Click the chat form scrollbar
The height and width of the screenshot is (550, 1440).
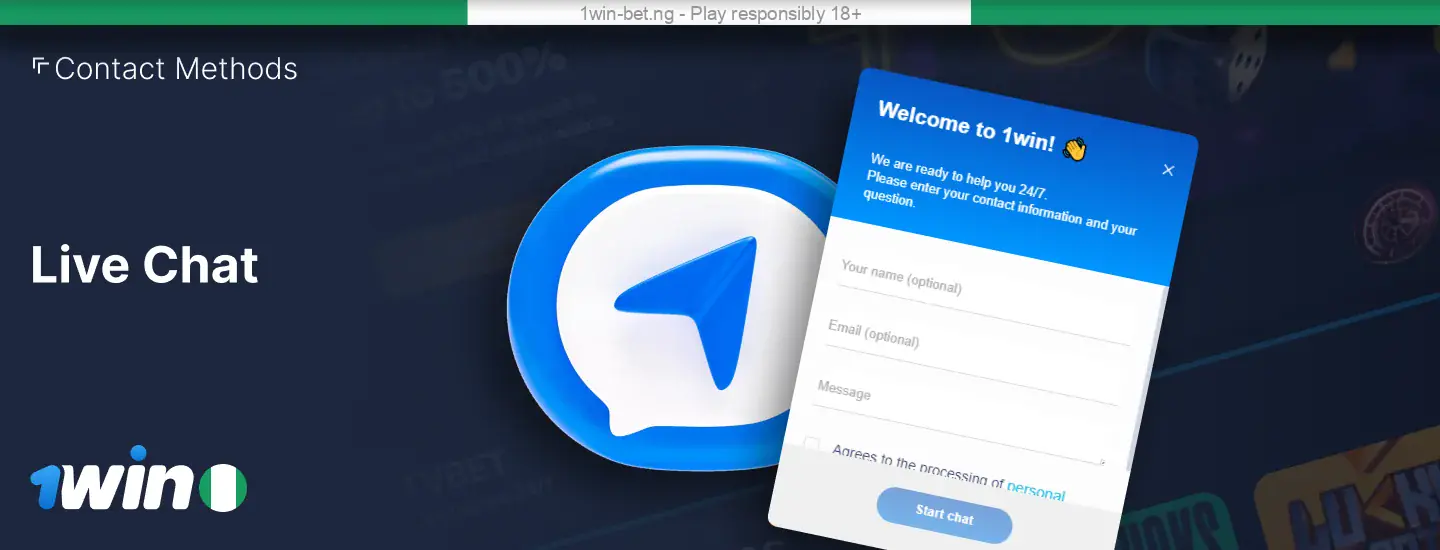[x=1146, y=380]
